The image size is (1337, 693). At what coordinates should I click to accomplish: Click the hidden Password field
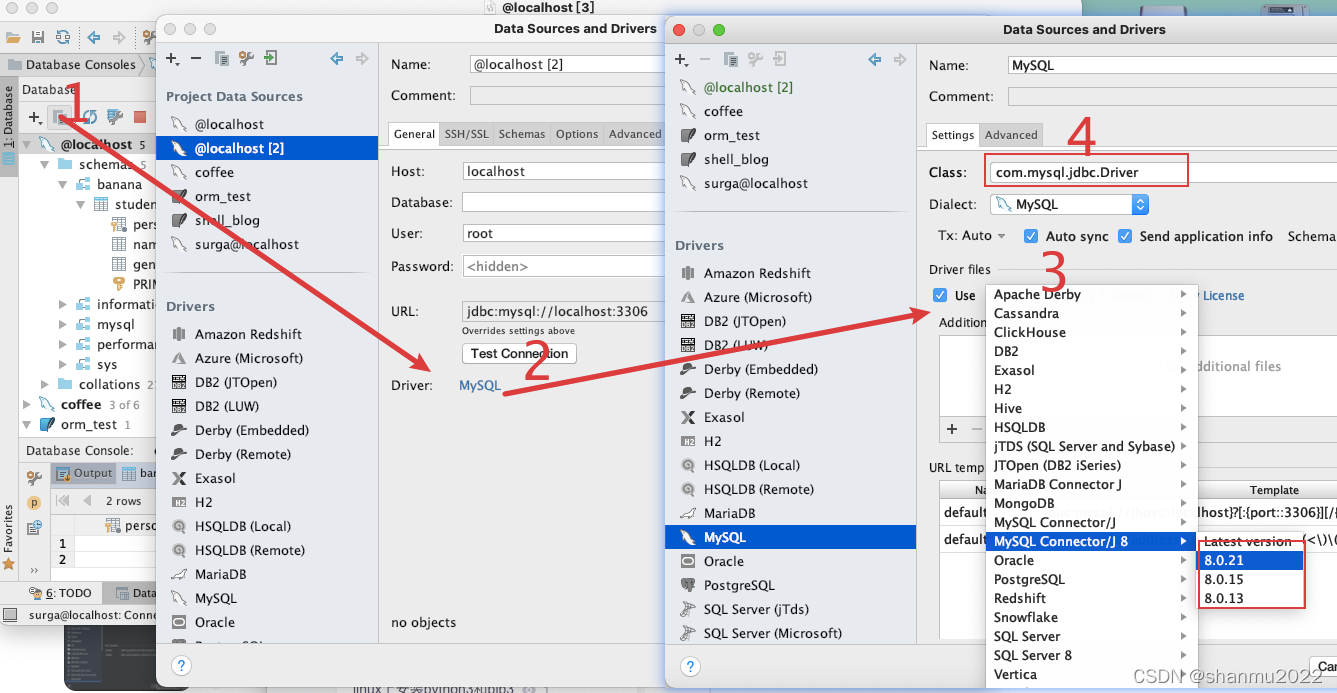[x=562, y=266]
